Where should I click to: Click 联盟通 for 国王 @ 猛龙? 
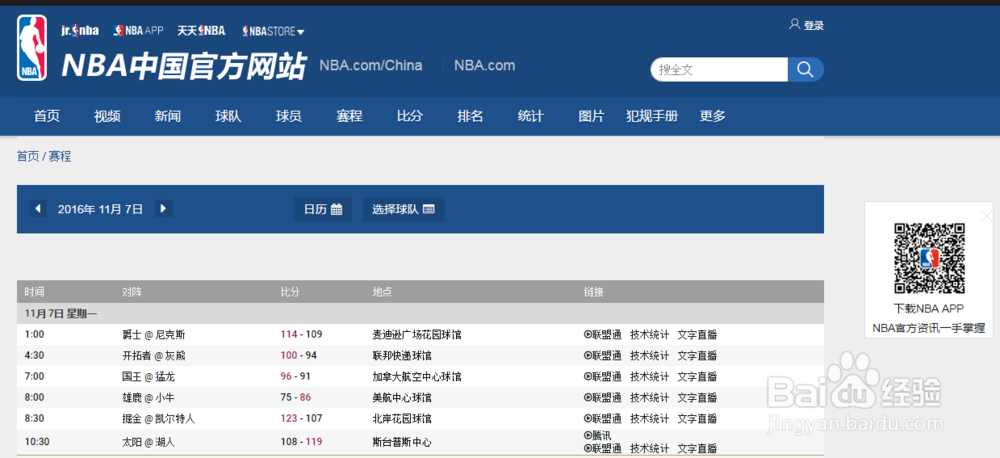pyautogui.click(x=603, y=377)
